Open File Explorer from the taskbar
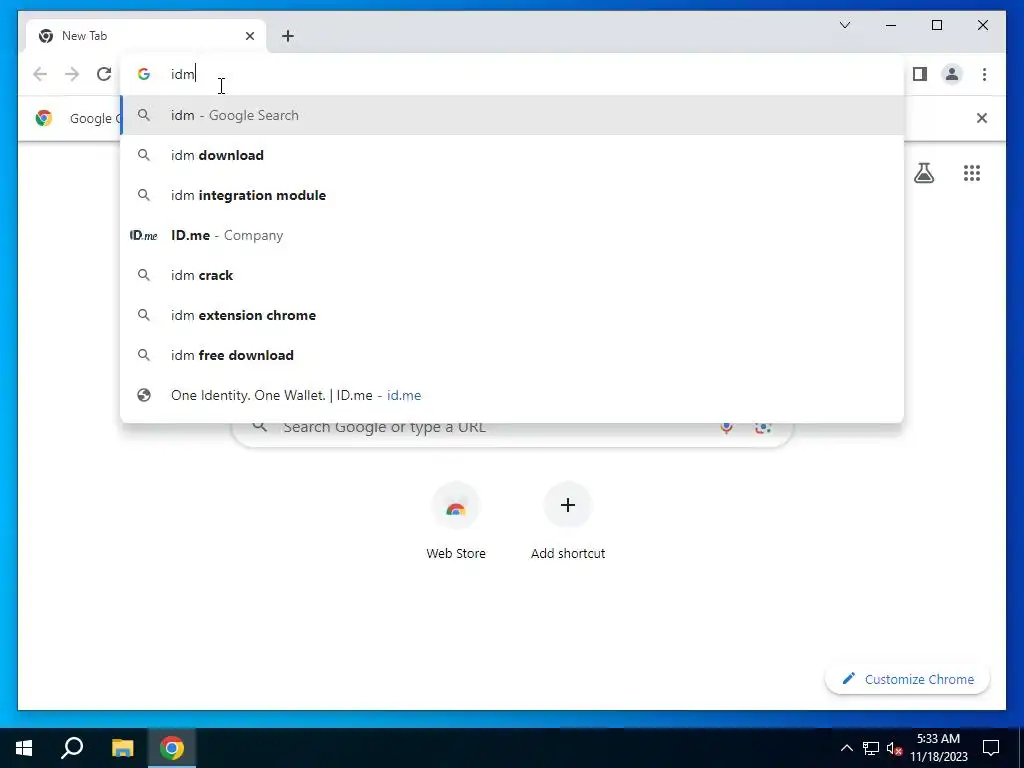The width and height of the screenshot is (1024, 768). [x=122, y=748]
